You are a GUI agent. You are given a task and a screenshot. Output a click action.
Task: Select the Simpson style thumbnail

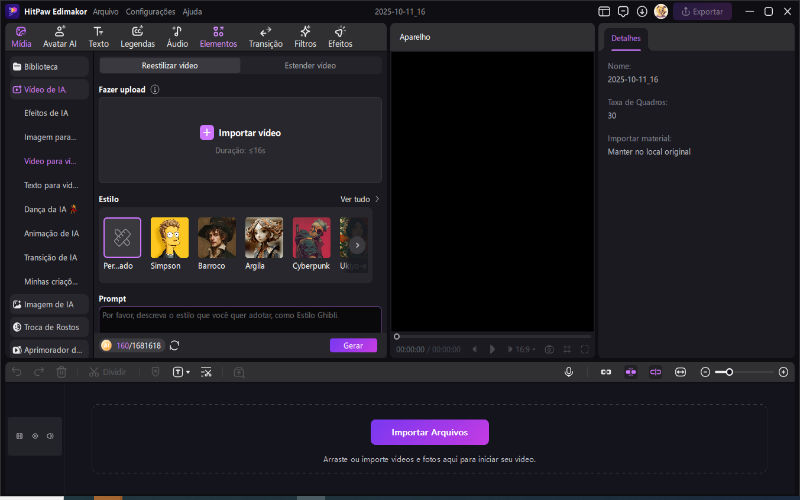(169, 238)
